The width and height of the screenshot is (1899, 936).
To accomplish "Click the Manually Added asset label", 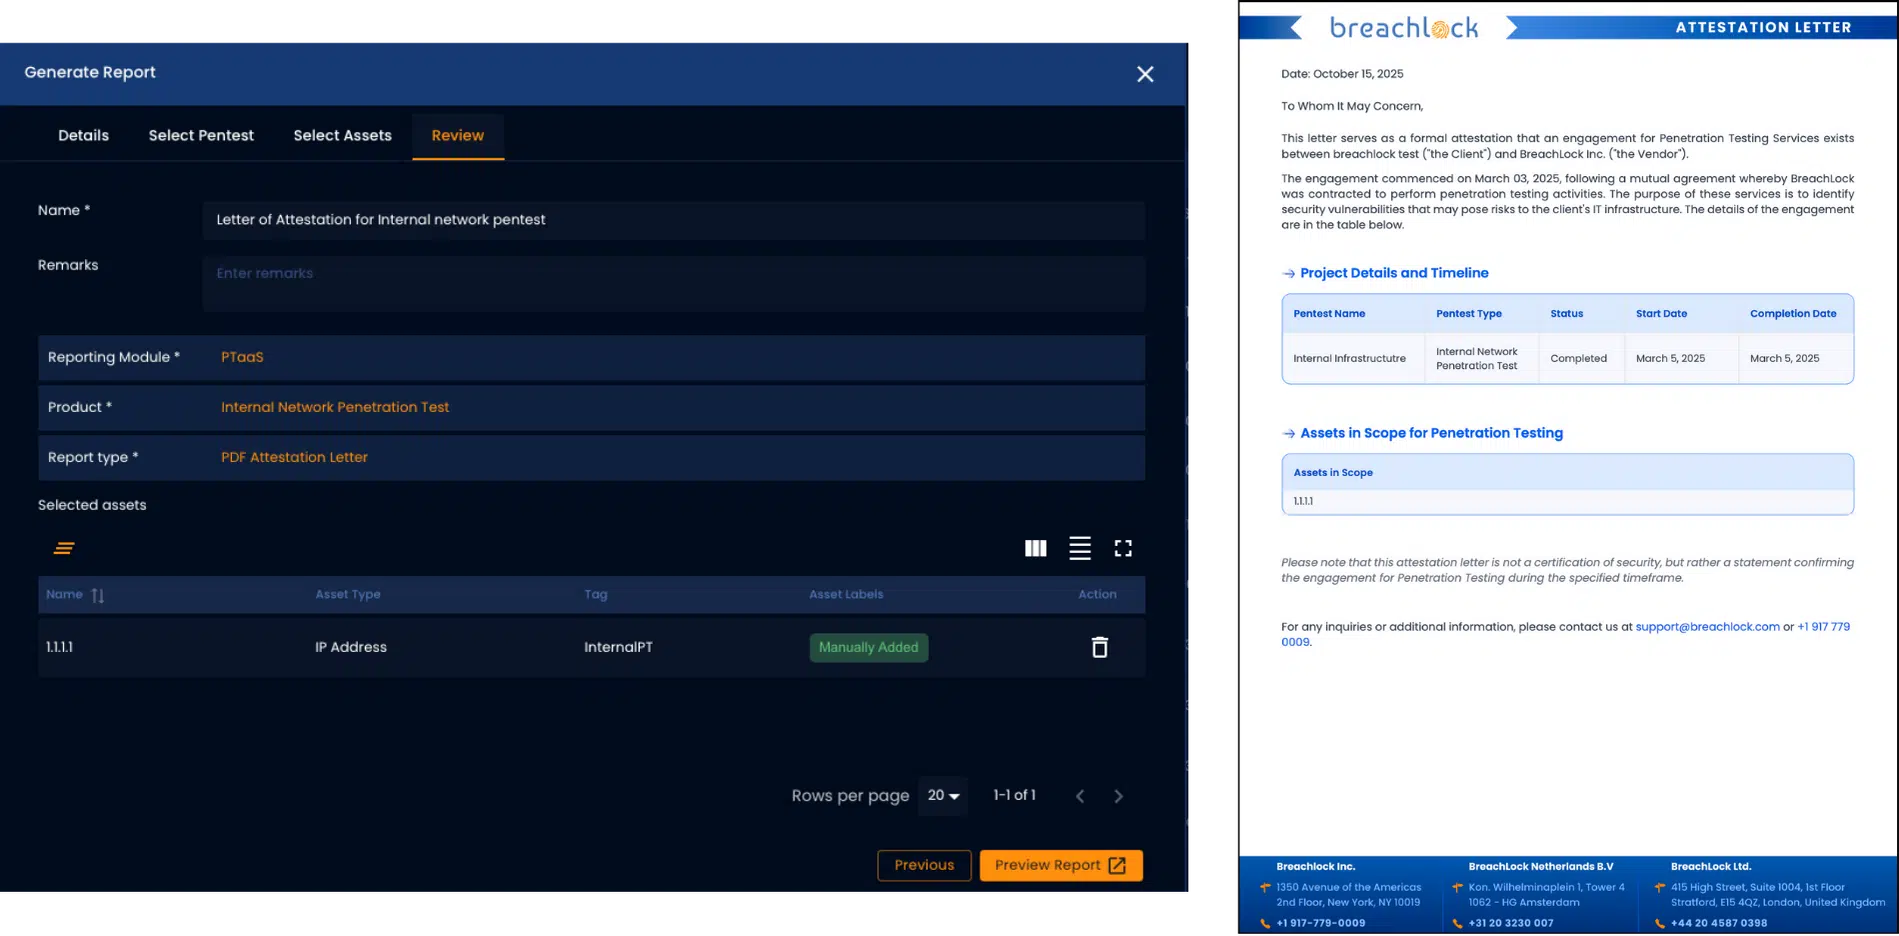I will (x=868, y=647).
